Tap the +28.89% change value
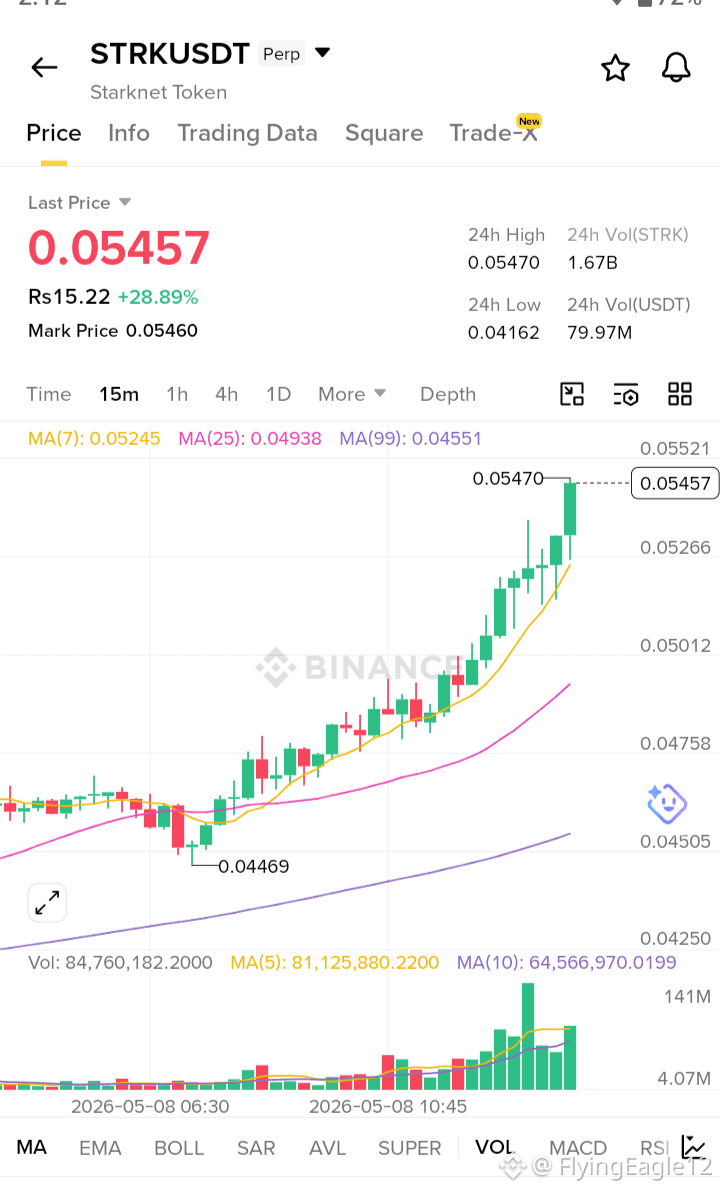Image resolution: width=720 pixels, height=1191 pixels. [x=158, y=297]
